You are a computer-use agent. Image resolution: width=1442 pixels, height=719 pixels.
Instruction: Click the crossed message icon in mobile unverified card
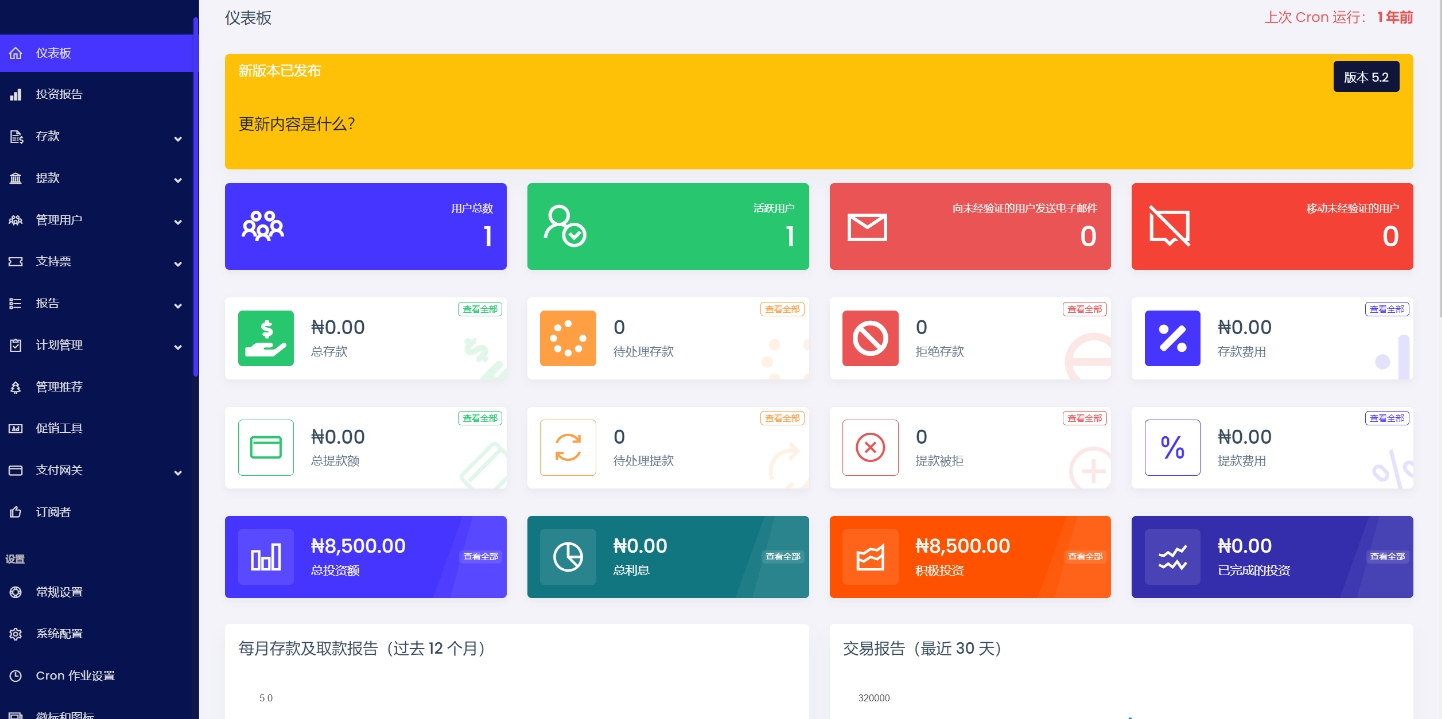[1169, 226]
